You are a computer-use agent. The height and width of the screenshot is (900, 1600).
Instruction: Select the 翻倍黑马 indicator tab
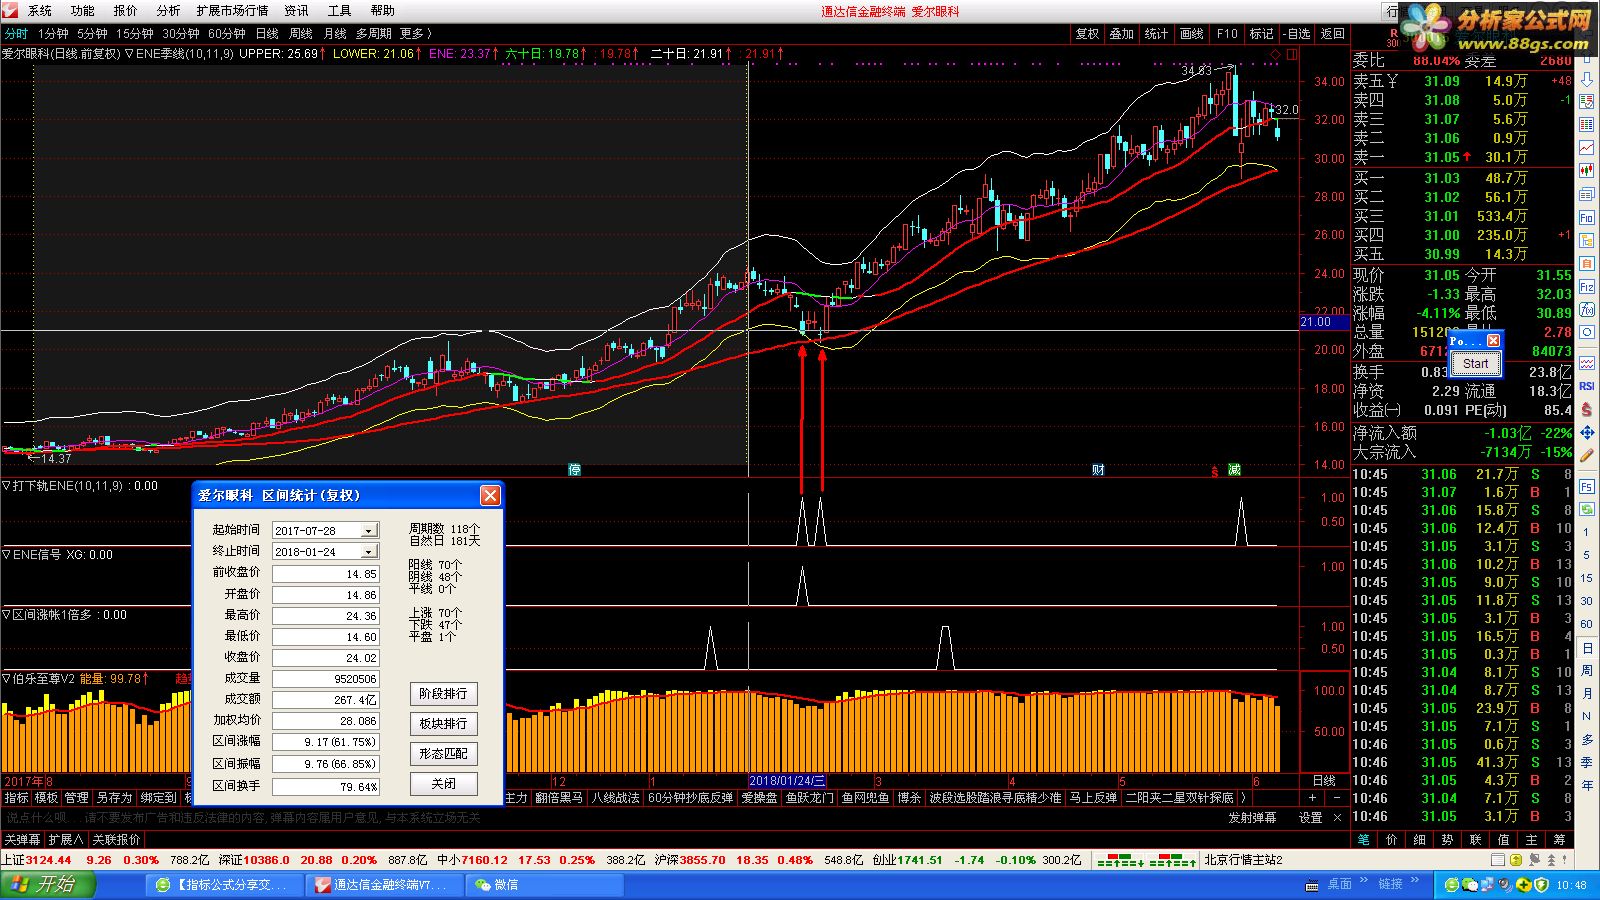click(x=559, y=798)
